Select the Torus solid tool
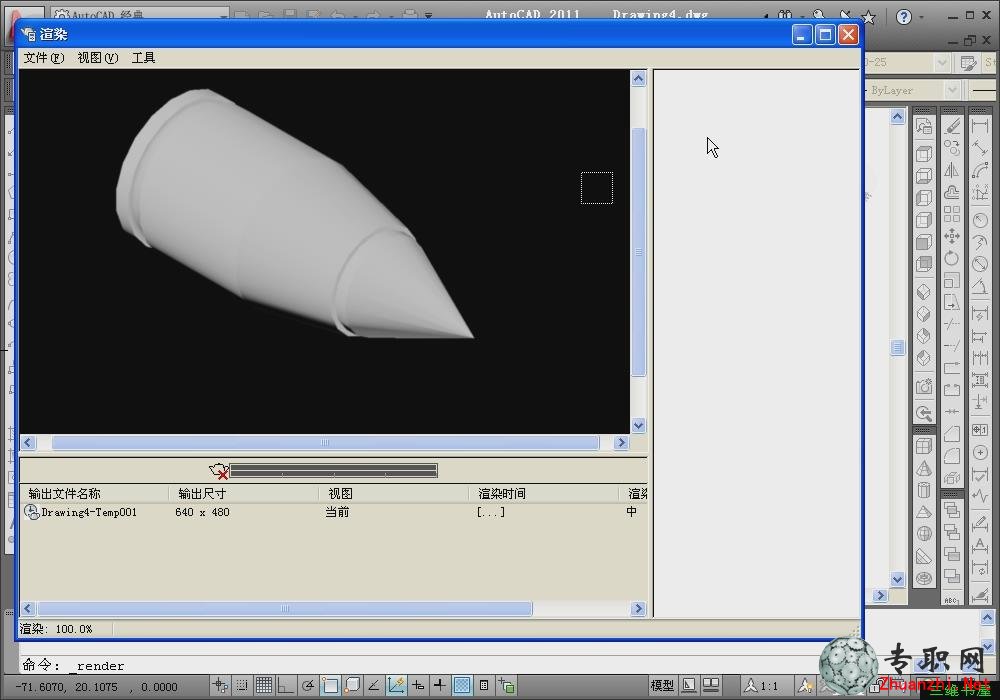 tap(924, 578)
